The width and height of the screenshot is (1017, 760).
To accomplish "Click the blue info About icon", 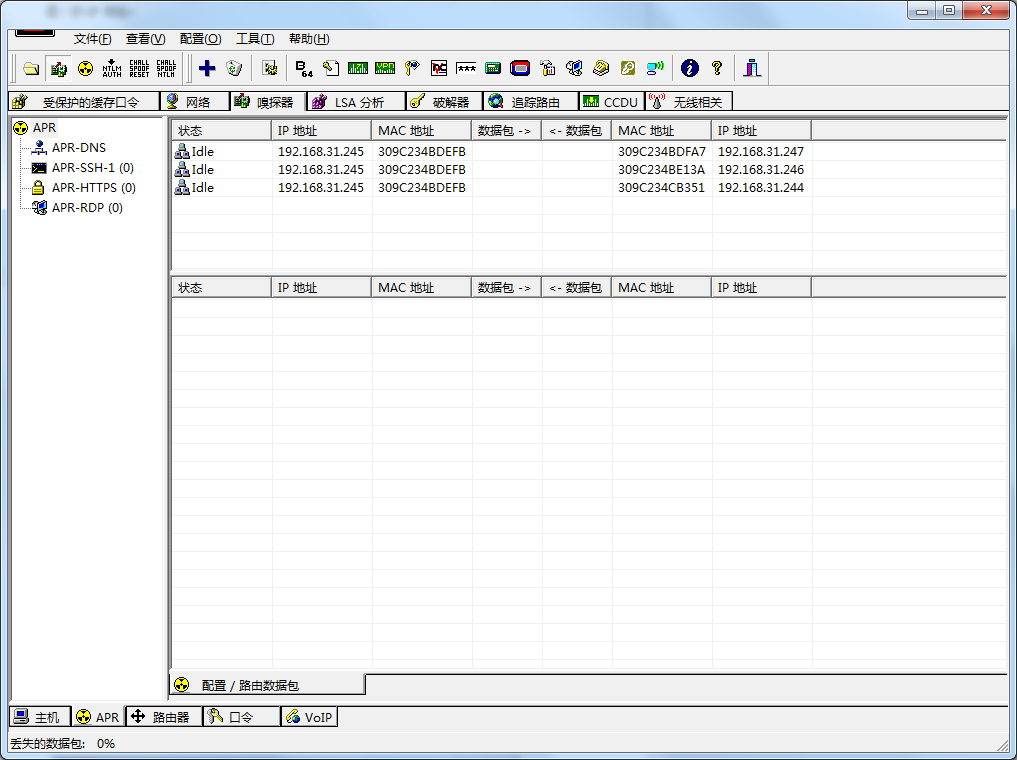I will coord(689,68).
